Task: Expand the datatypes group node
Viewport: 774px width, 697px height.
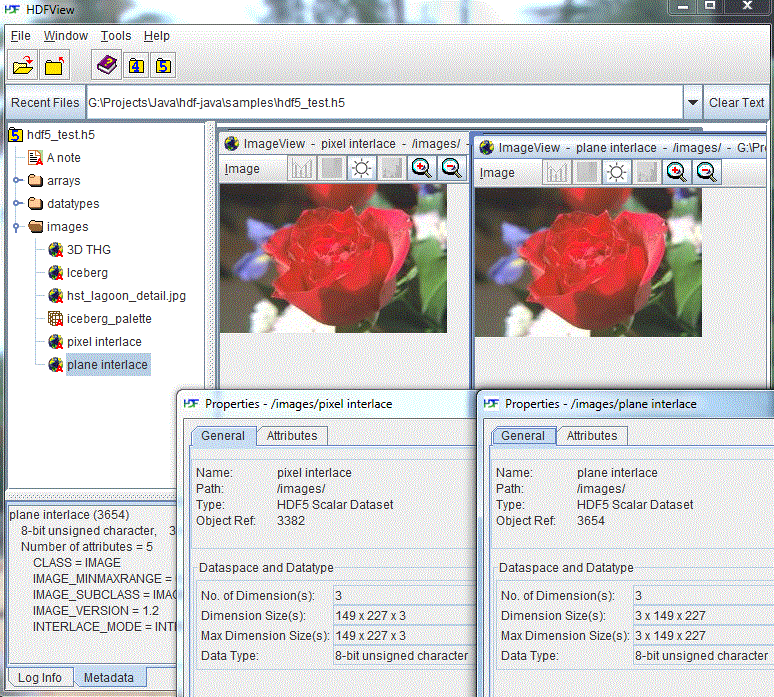Action: 17,204
